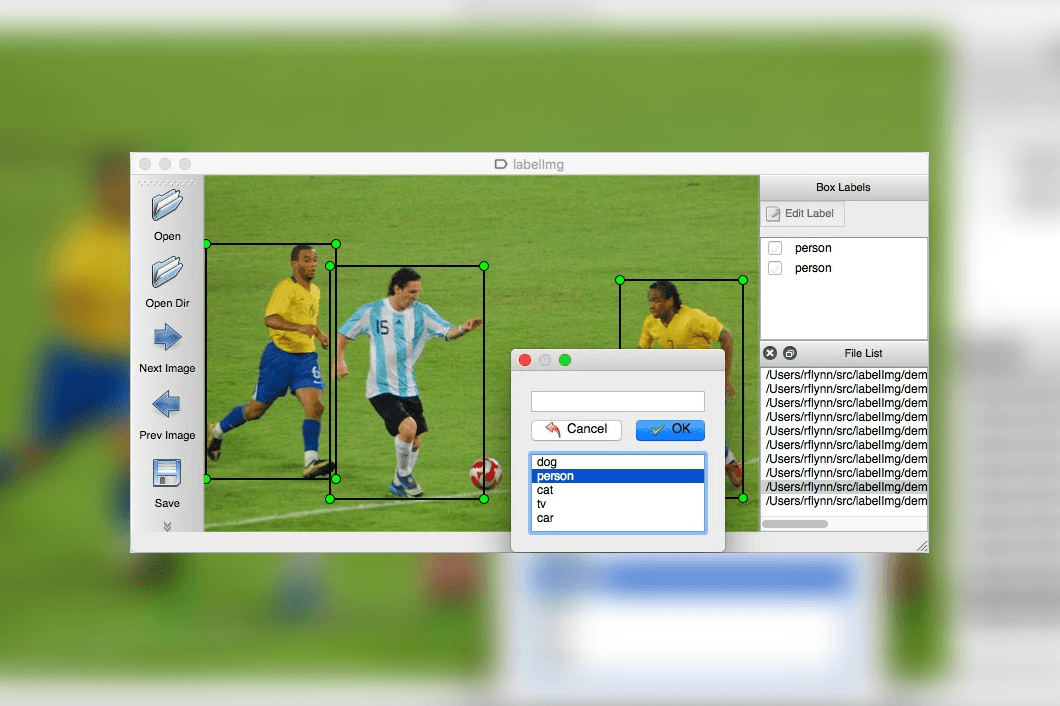Float the File List dock panel
Screen dimensions: 1060x706
tap(790, 353)
